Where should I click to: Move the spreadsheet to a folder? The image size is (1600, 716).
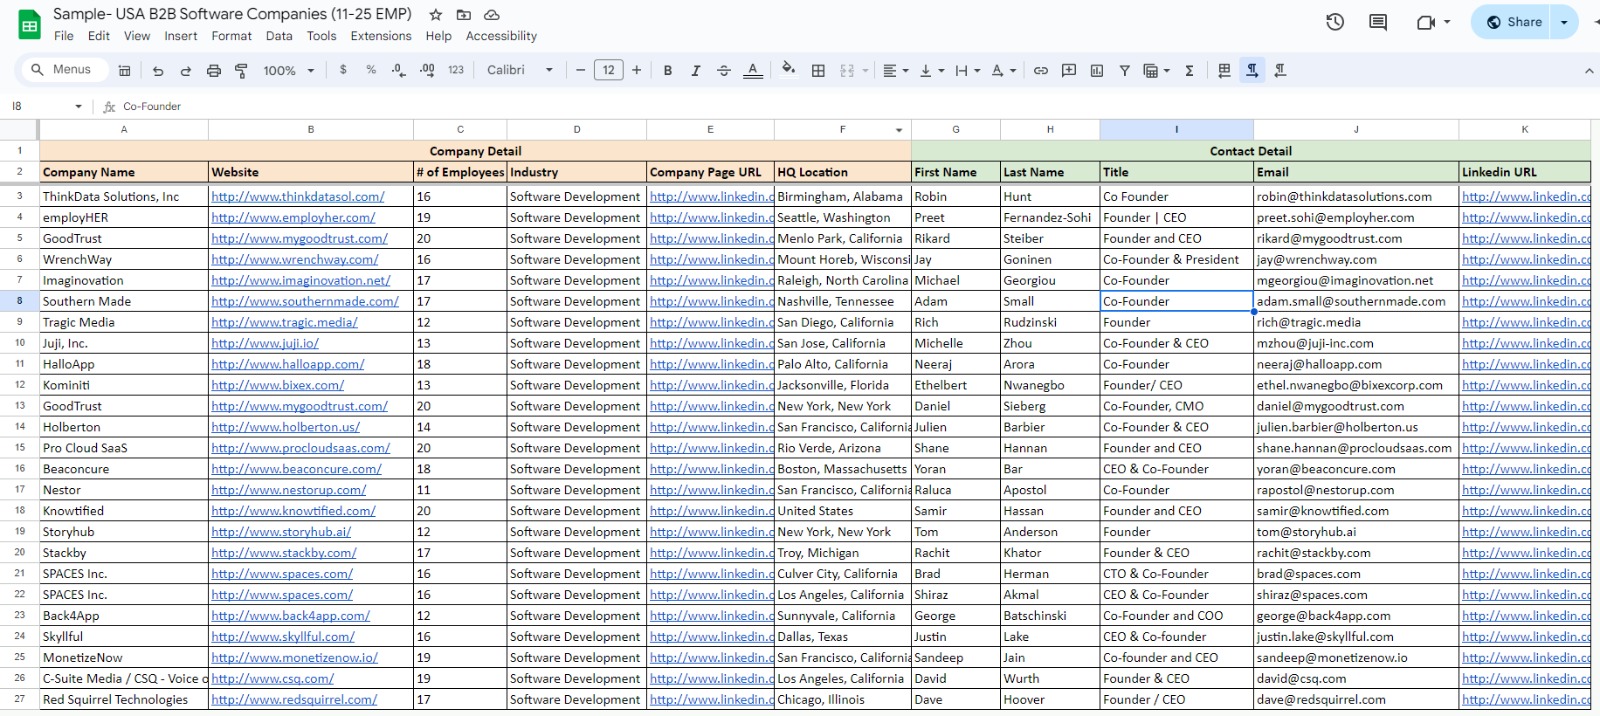(463, 15)
